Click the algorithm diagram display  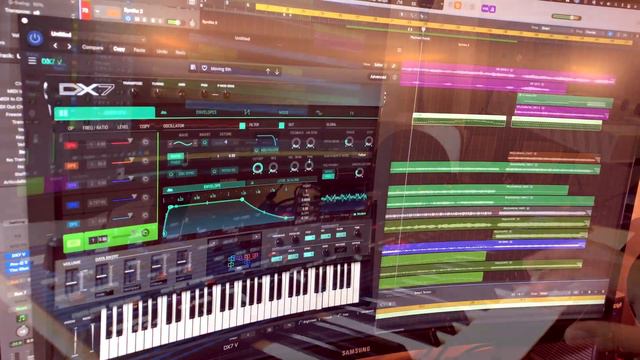(233, 254)
